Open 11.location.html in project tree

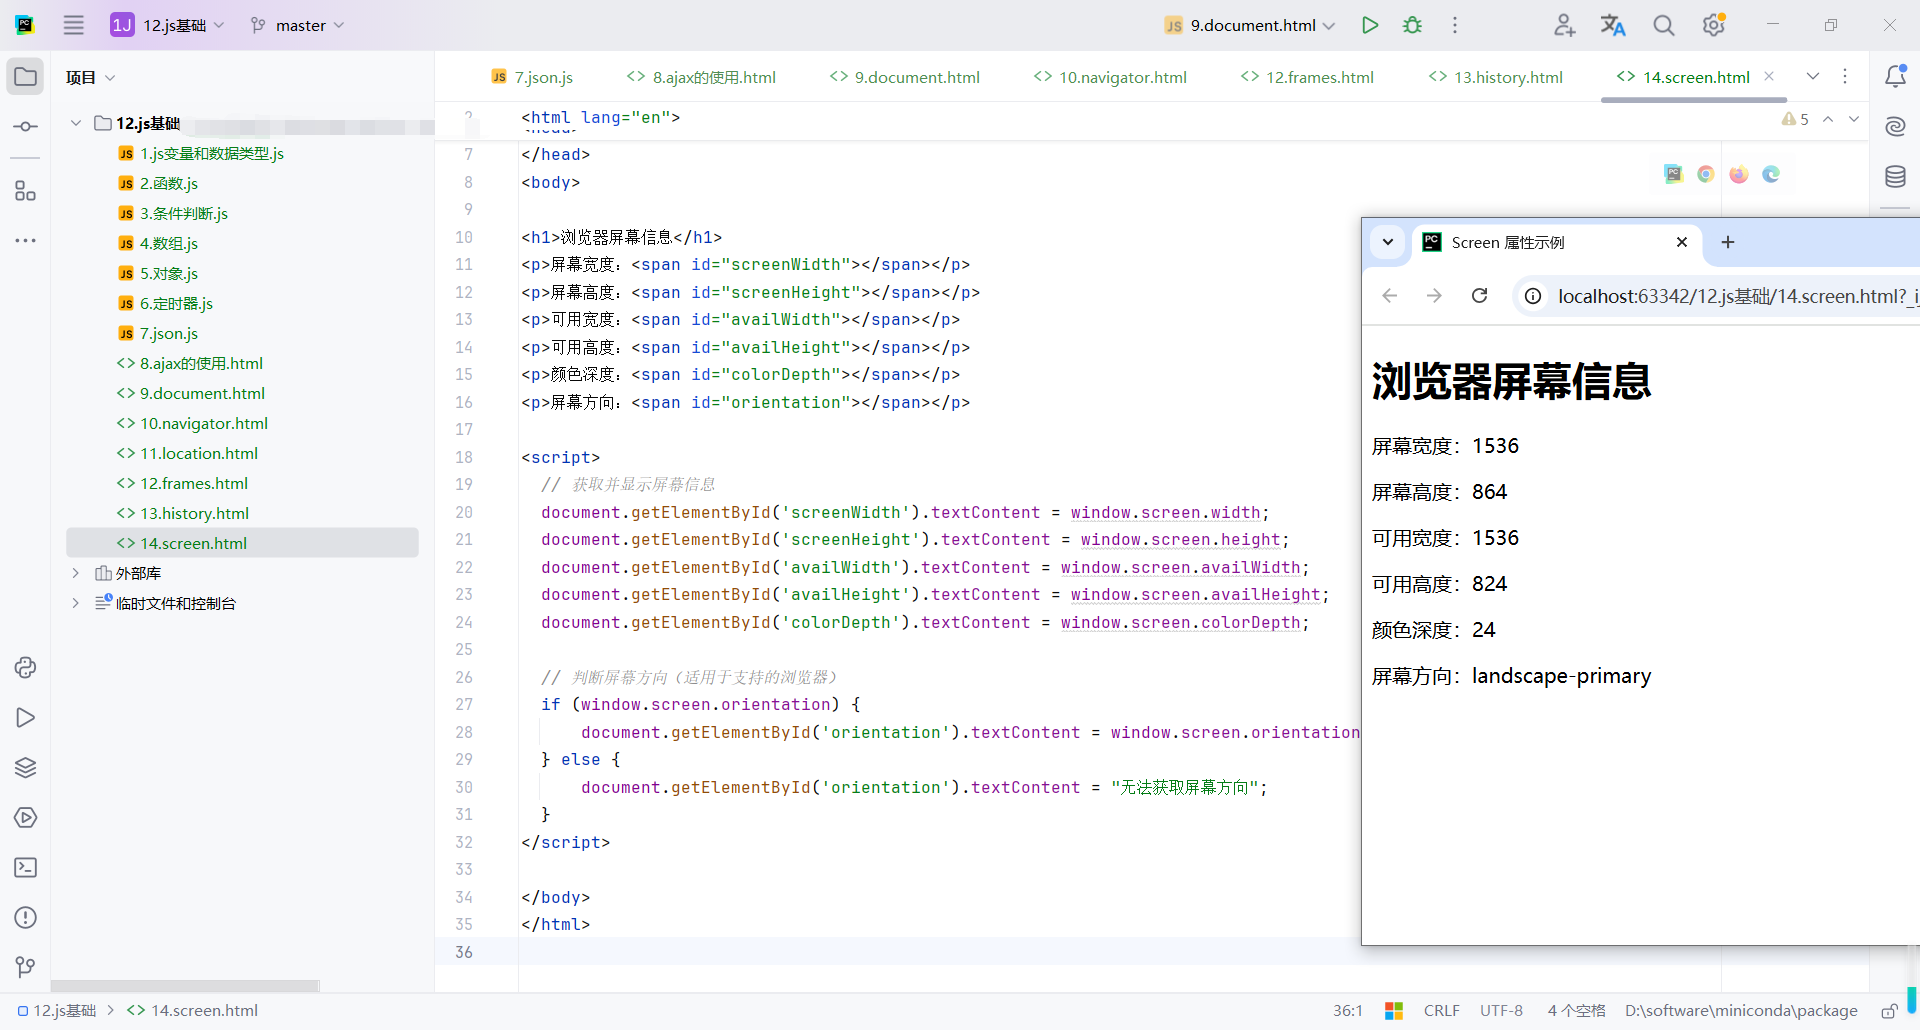pos(198,453)
